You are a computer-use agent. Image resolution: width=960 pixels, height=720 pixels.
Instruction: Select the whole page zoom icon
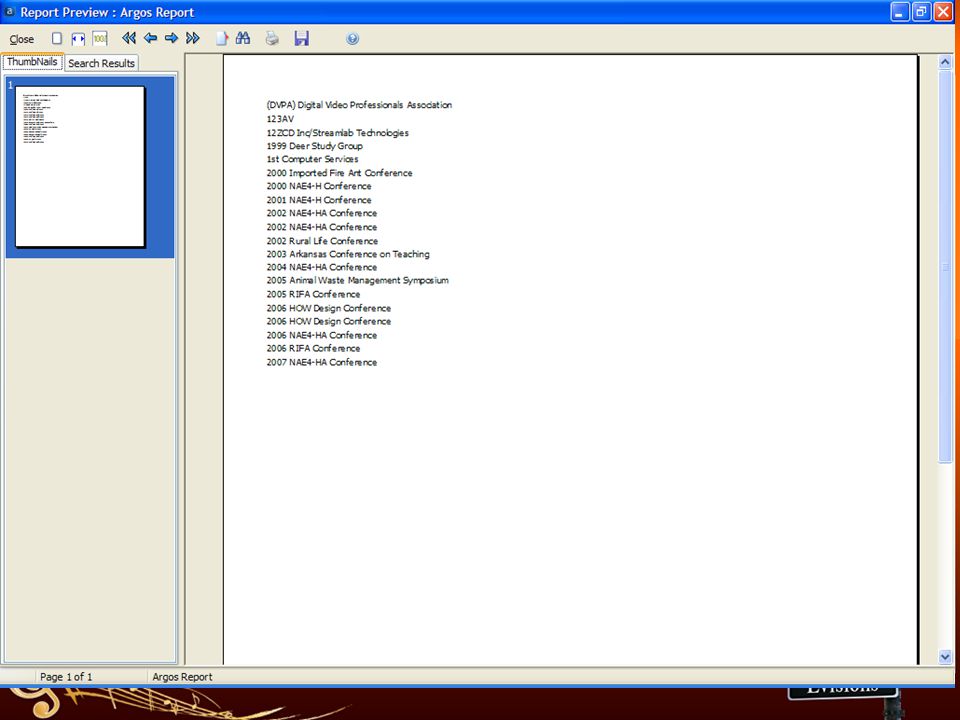(56, 39)
